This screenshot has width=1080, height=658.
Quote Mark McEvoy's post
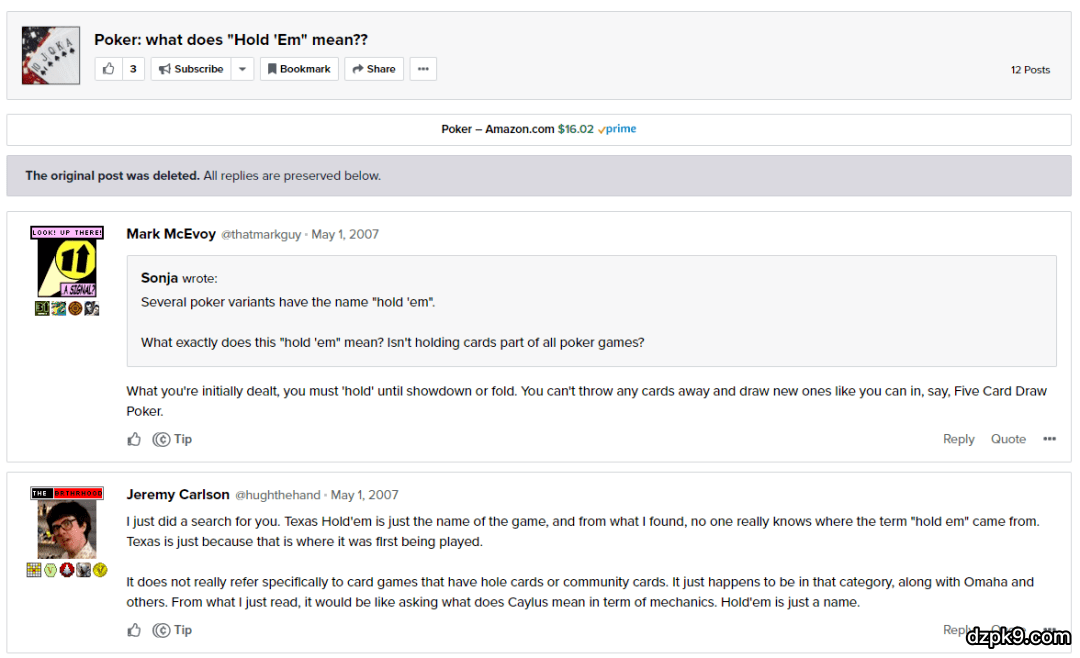(x=1008, y=439)
